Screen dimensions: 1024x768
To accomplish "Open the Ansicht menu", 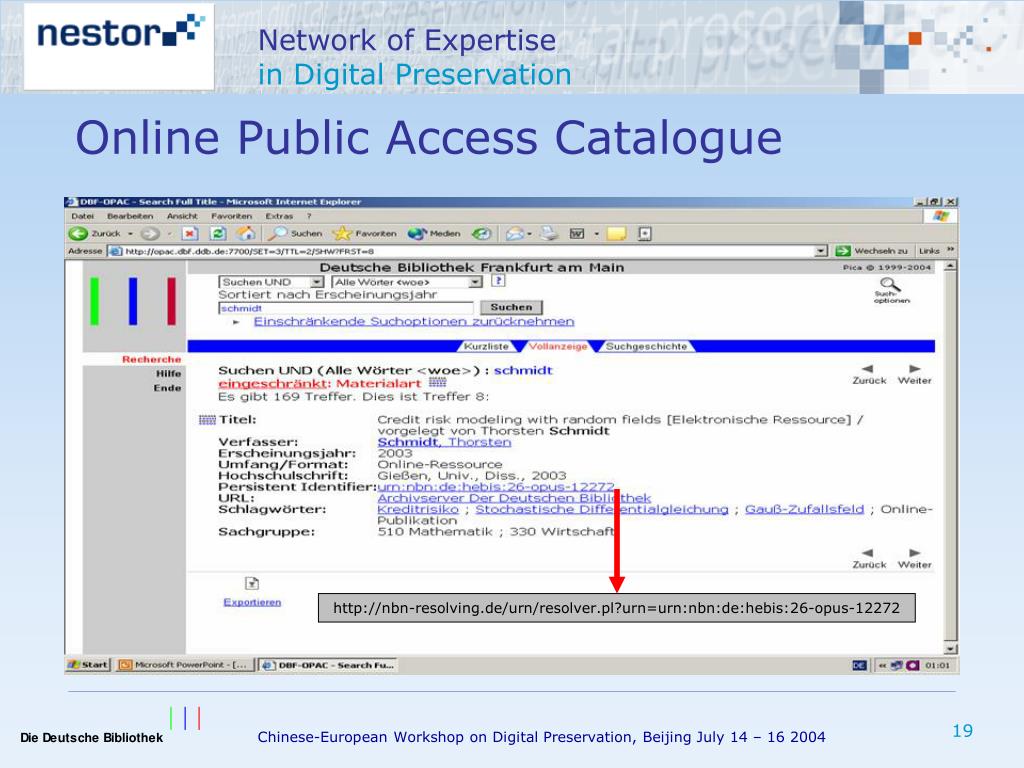I will (x=182, y=216).
